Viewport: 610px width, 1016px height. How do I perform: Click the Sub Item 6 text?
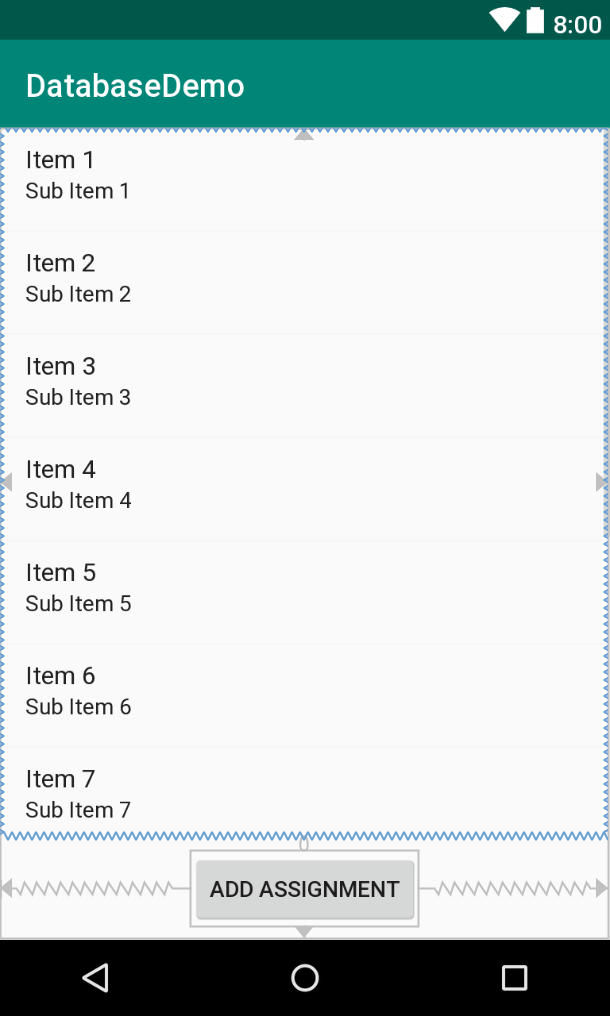(x=77, y=707)
